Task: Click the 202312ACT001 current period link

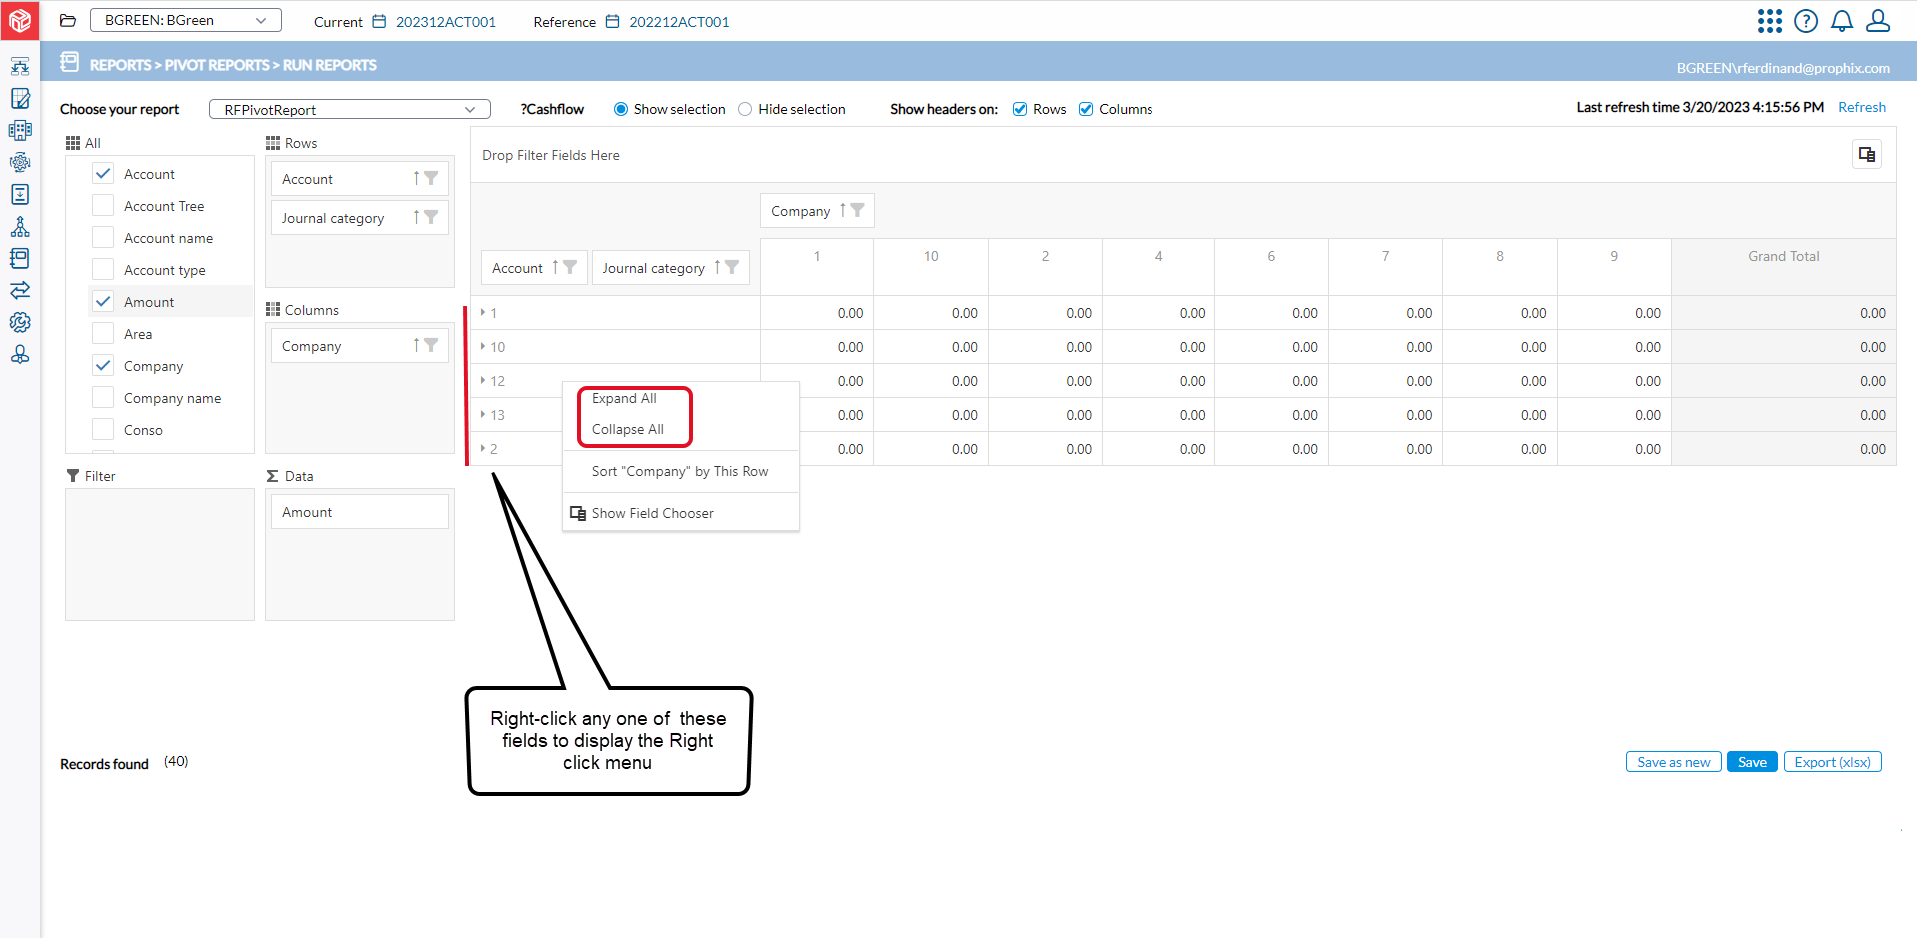Action: coord(446,22)
